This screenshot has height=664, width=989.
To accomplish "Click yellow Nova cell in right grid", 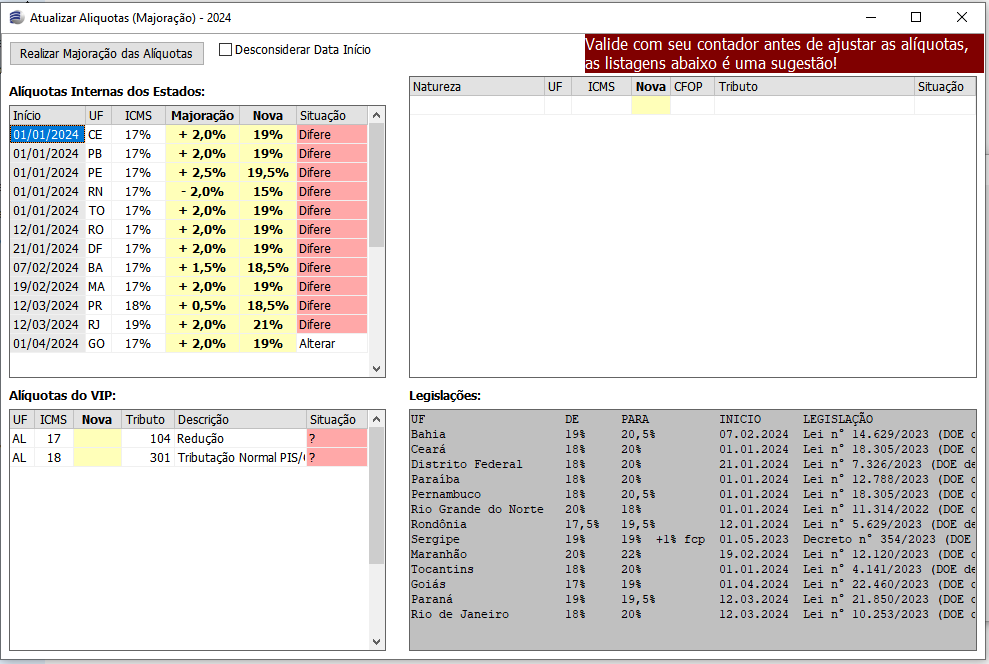I will click(650, 105).
